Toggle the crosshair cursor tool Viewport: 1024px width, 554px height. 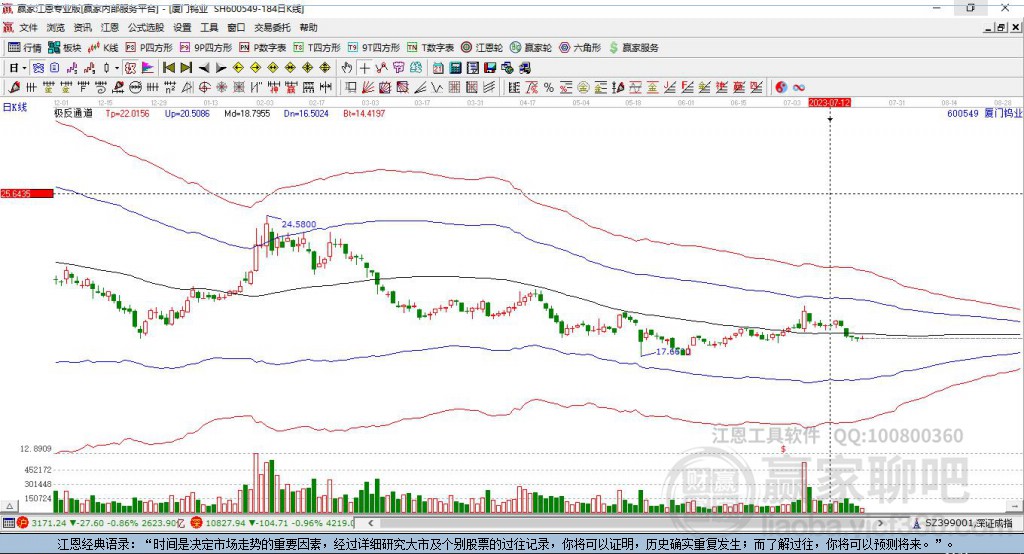[x=364, y=68]
